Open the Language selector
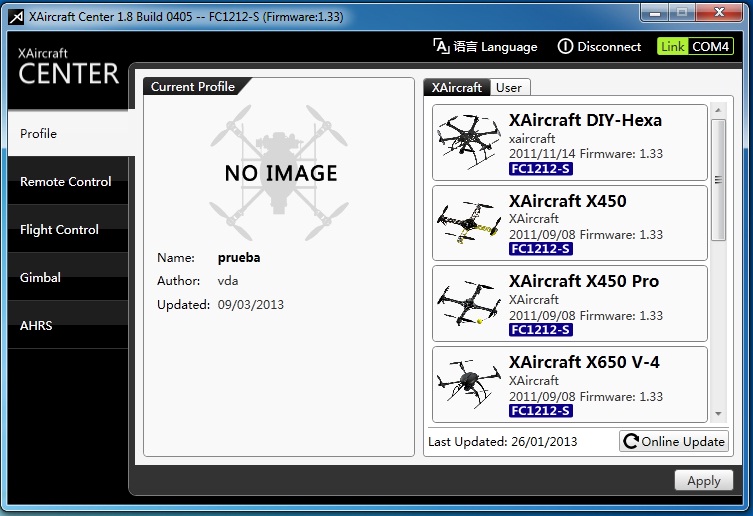 [485, 47]
